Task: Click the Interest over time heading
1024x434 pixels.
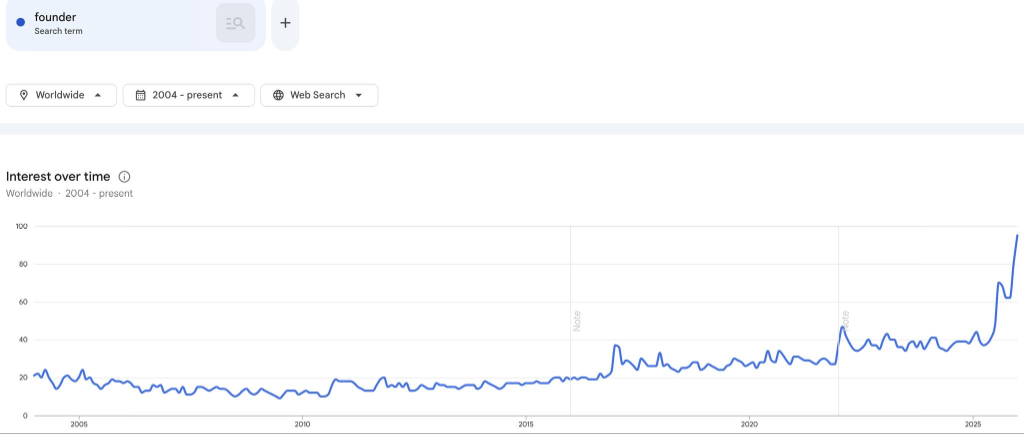Action: coord(58,176)
